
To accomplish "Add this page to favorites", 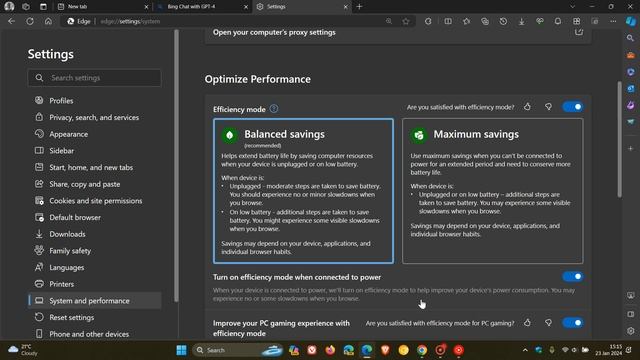I will click(x=406, y=21).
